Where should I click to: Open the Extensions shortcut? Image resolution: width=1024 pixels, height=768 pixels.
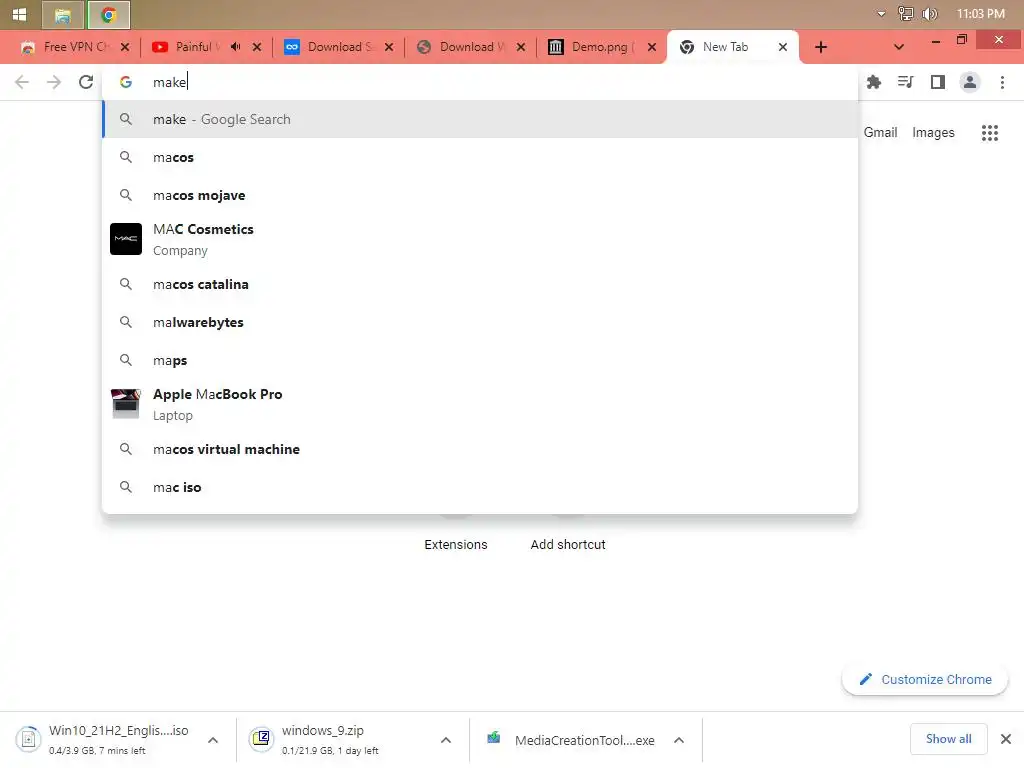pyautogui.click(x=456, y=544)
